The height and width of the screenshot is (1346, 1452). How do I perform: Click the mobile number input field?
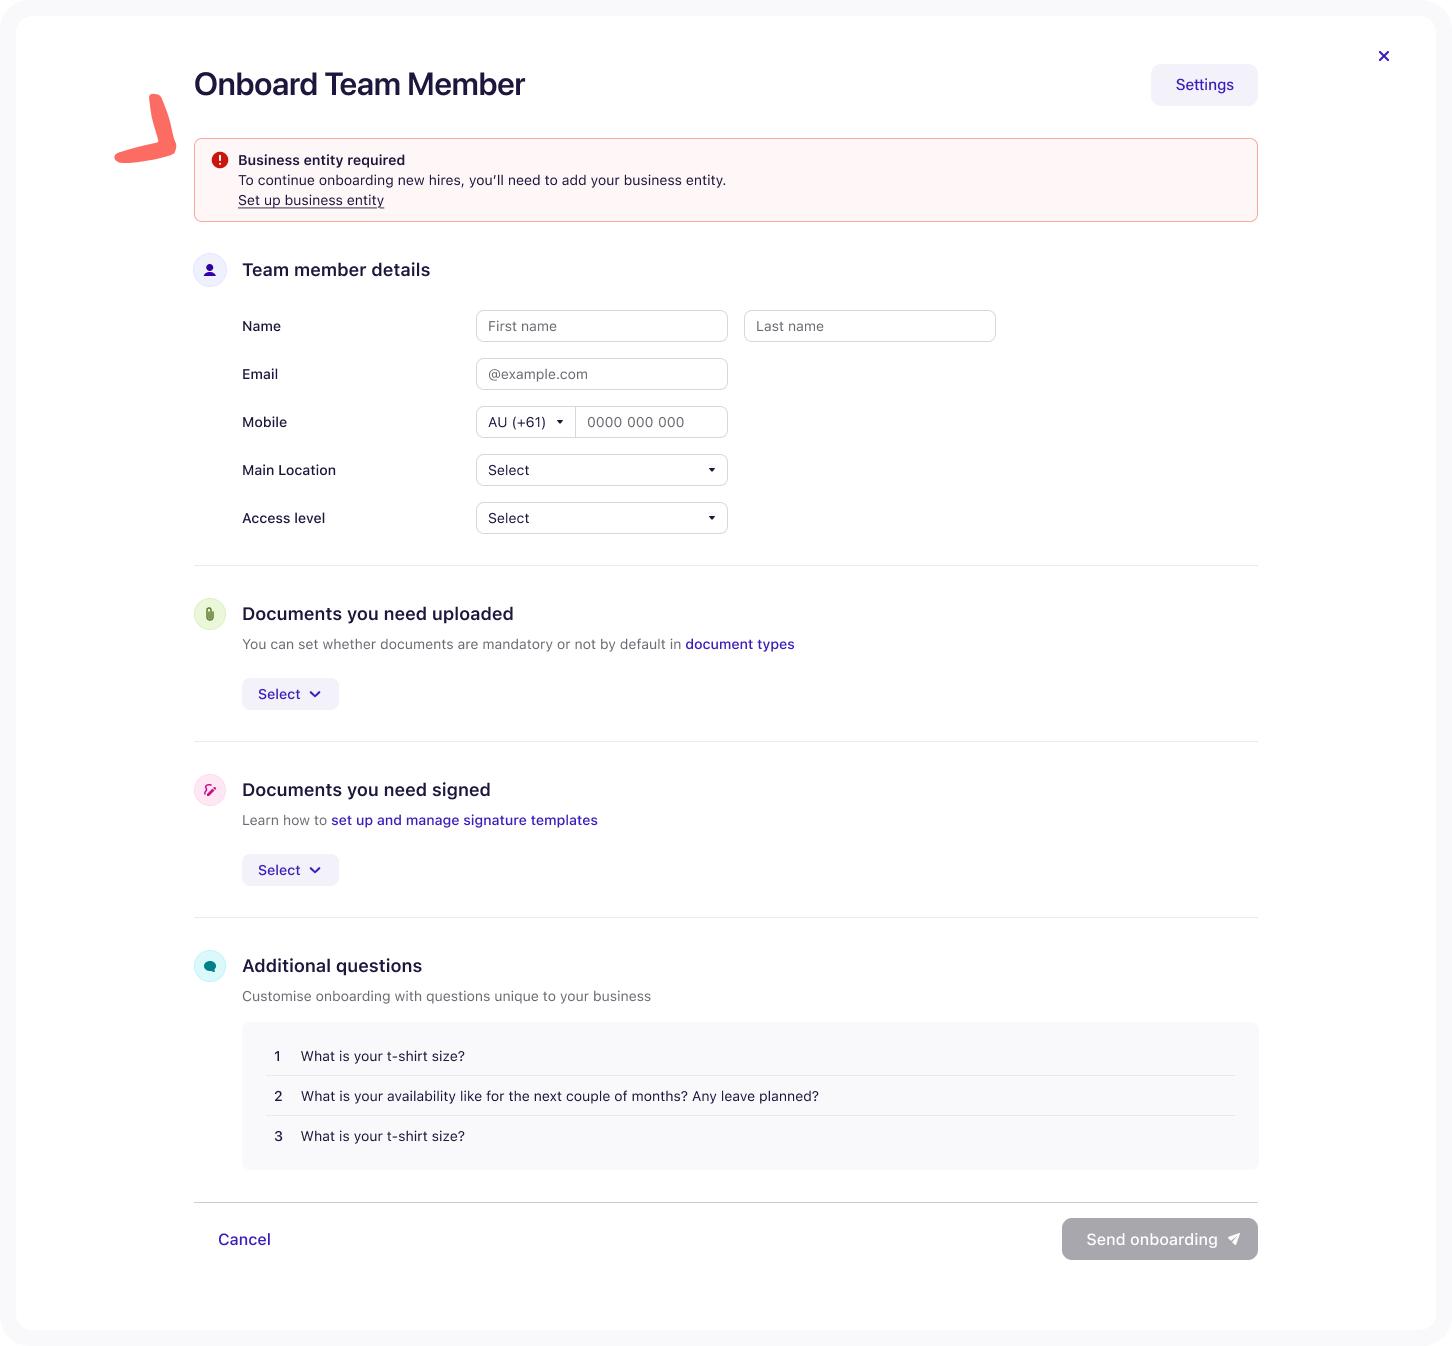651,422
